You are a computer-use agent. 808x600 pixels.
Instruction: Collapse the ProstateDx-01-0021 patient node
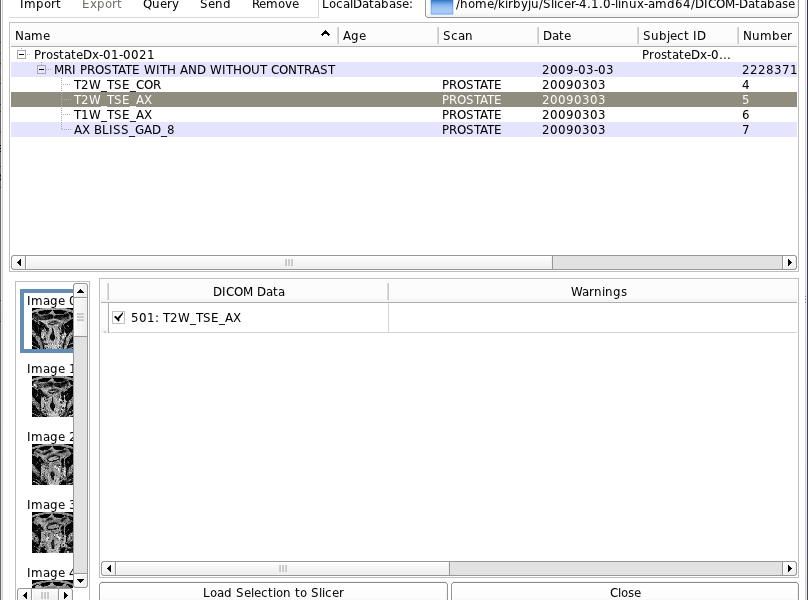(x=21, y=54)
